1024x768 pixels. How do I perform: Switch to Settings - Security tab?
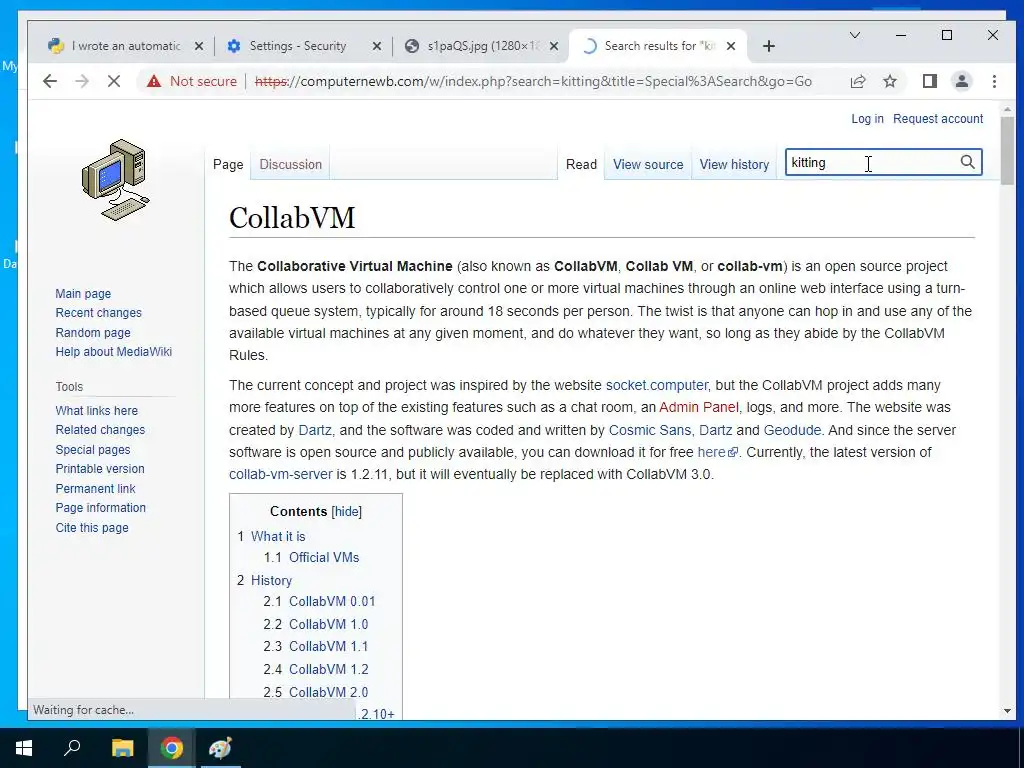pyautogui.click(x=298, y=46)
